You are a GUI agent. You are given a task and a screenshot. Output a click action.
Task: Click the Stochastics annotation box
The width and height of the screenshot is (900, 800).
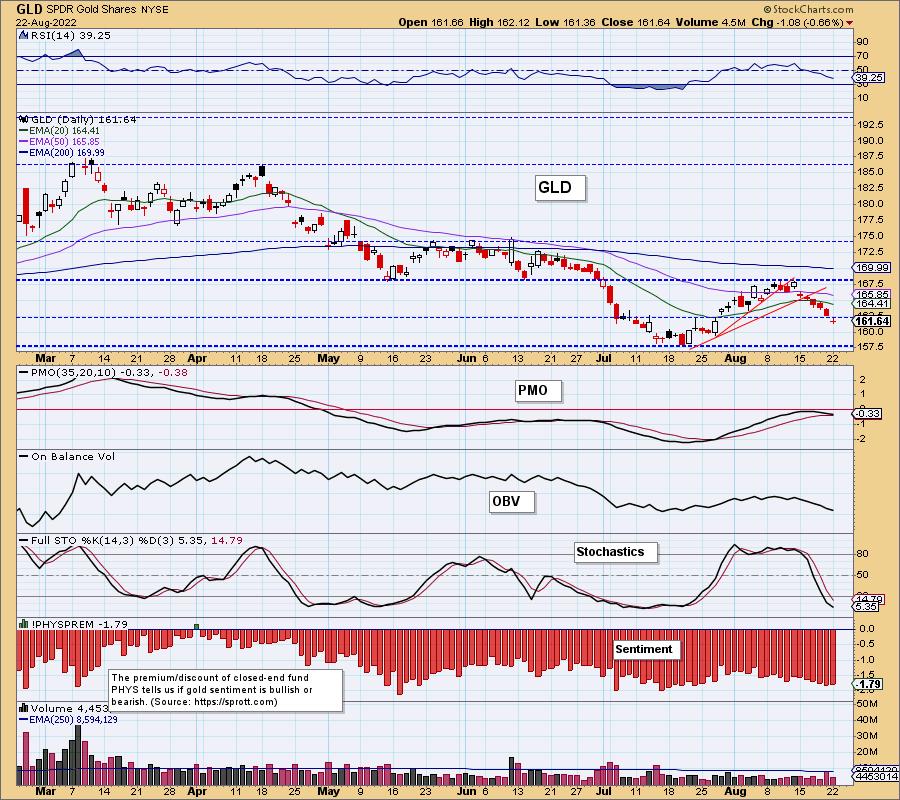coord(616,552)
